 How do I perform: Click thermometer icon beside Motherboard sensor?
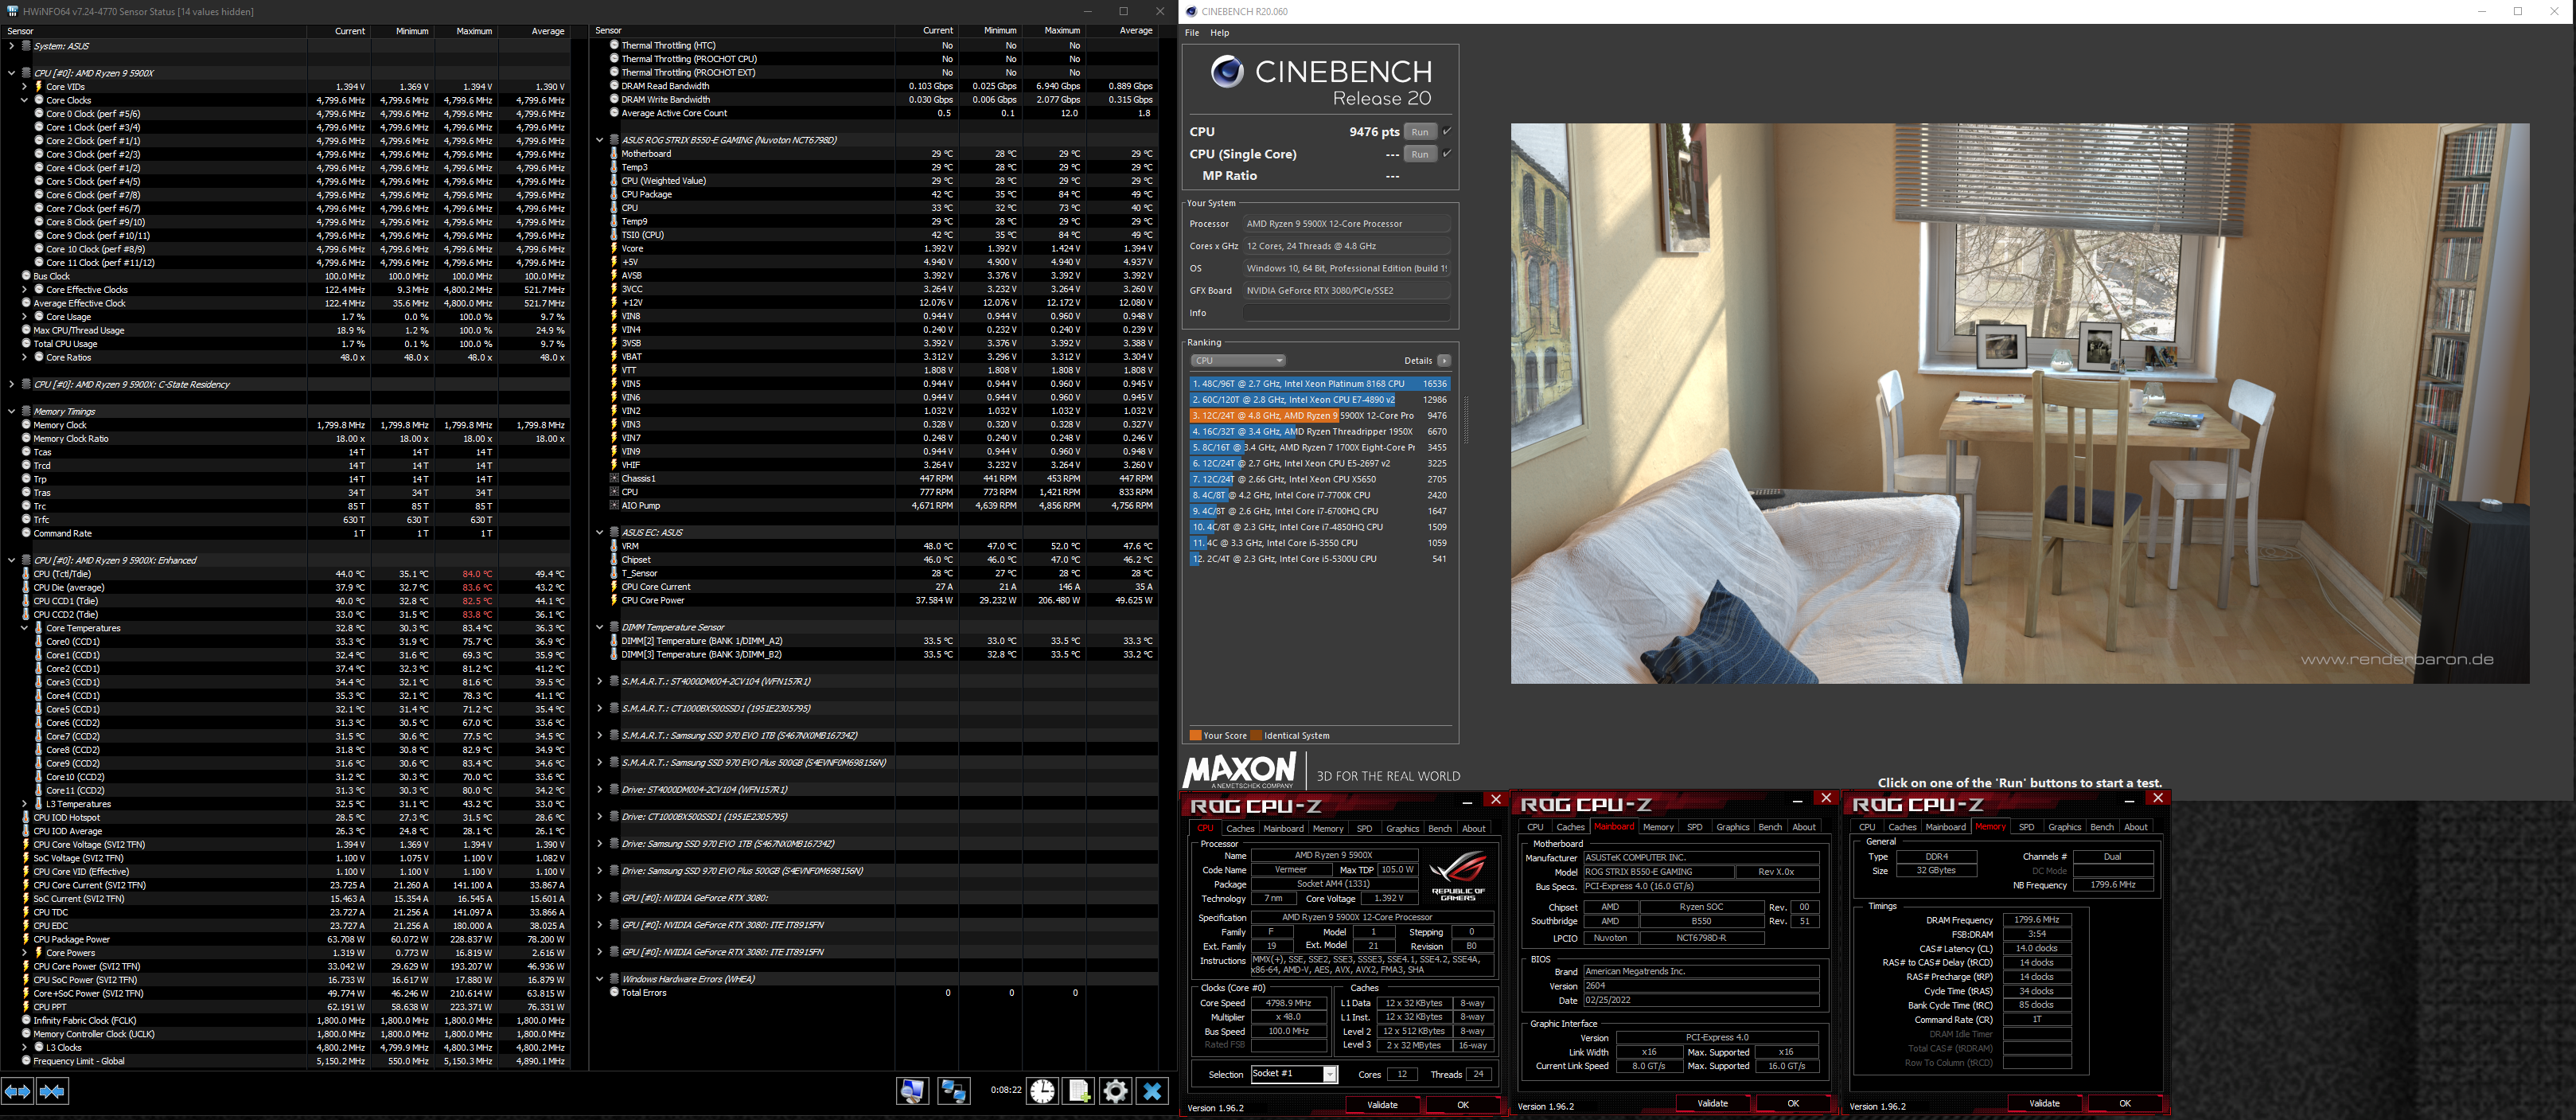(x=614, y=154)
